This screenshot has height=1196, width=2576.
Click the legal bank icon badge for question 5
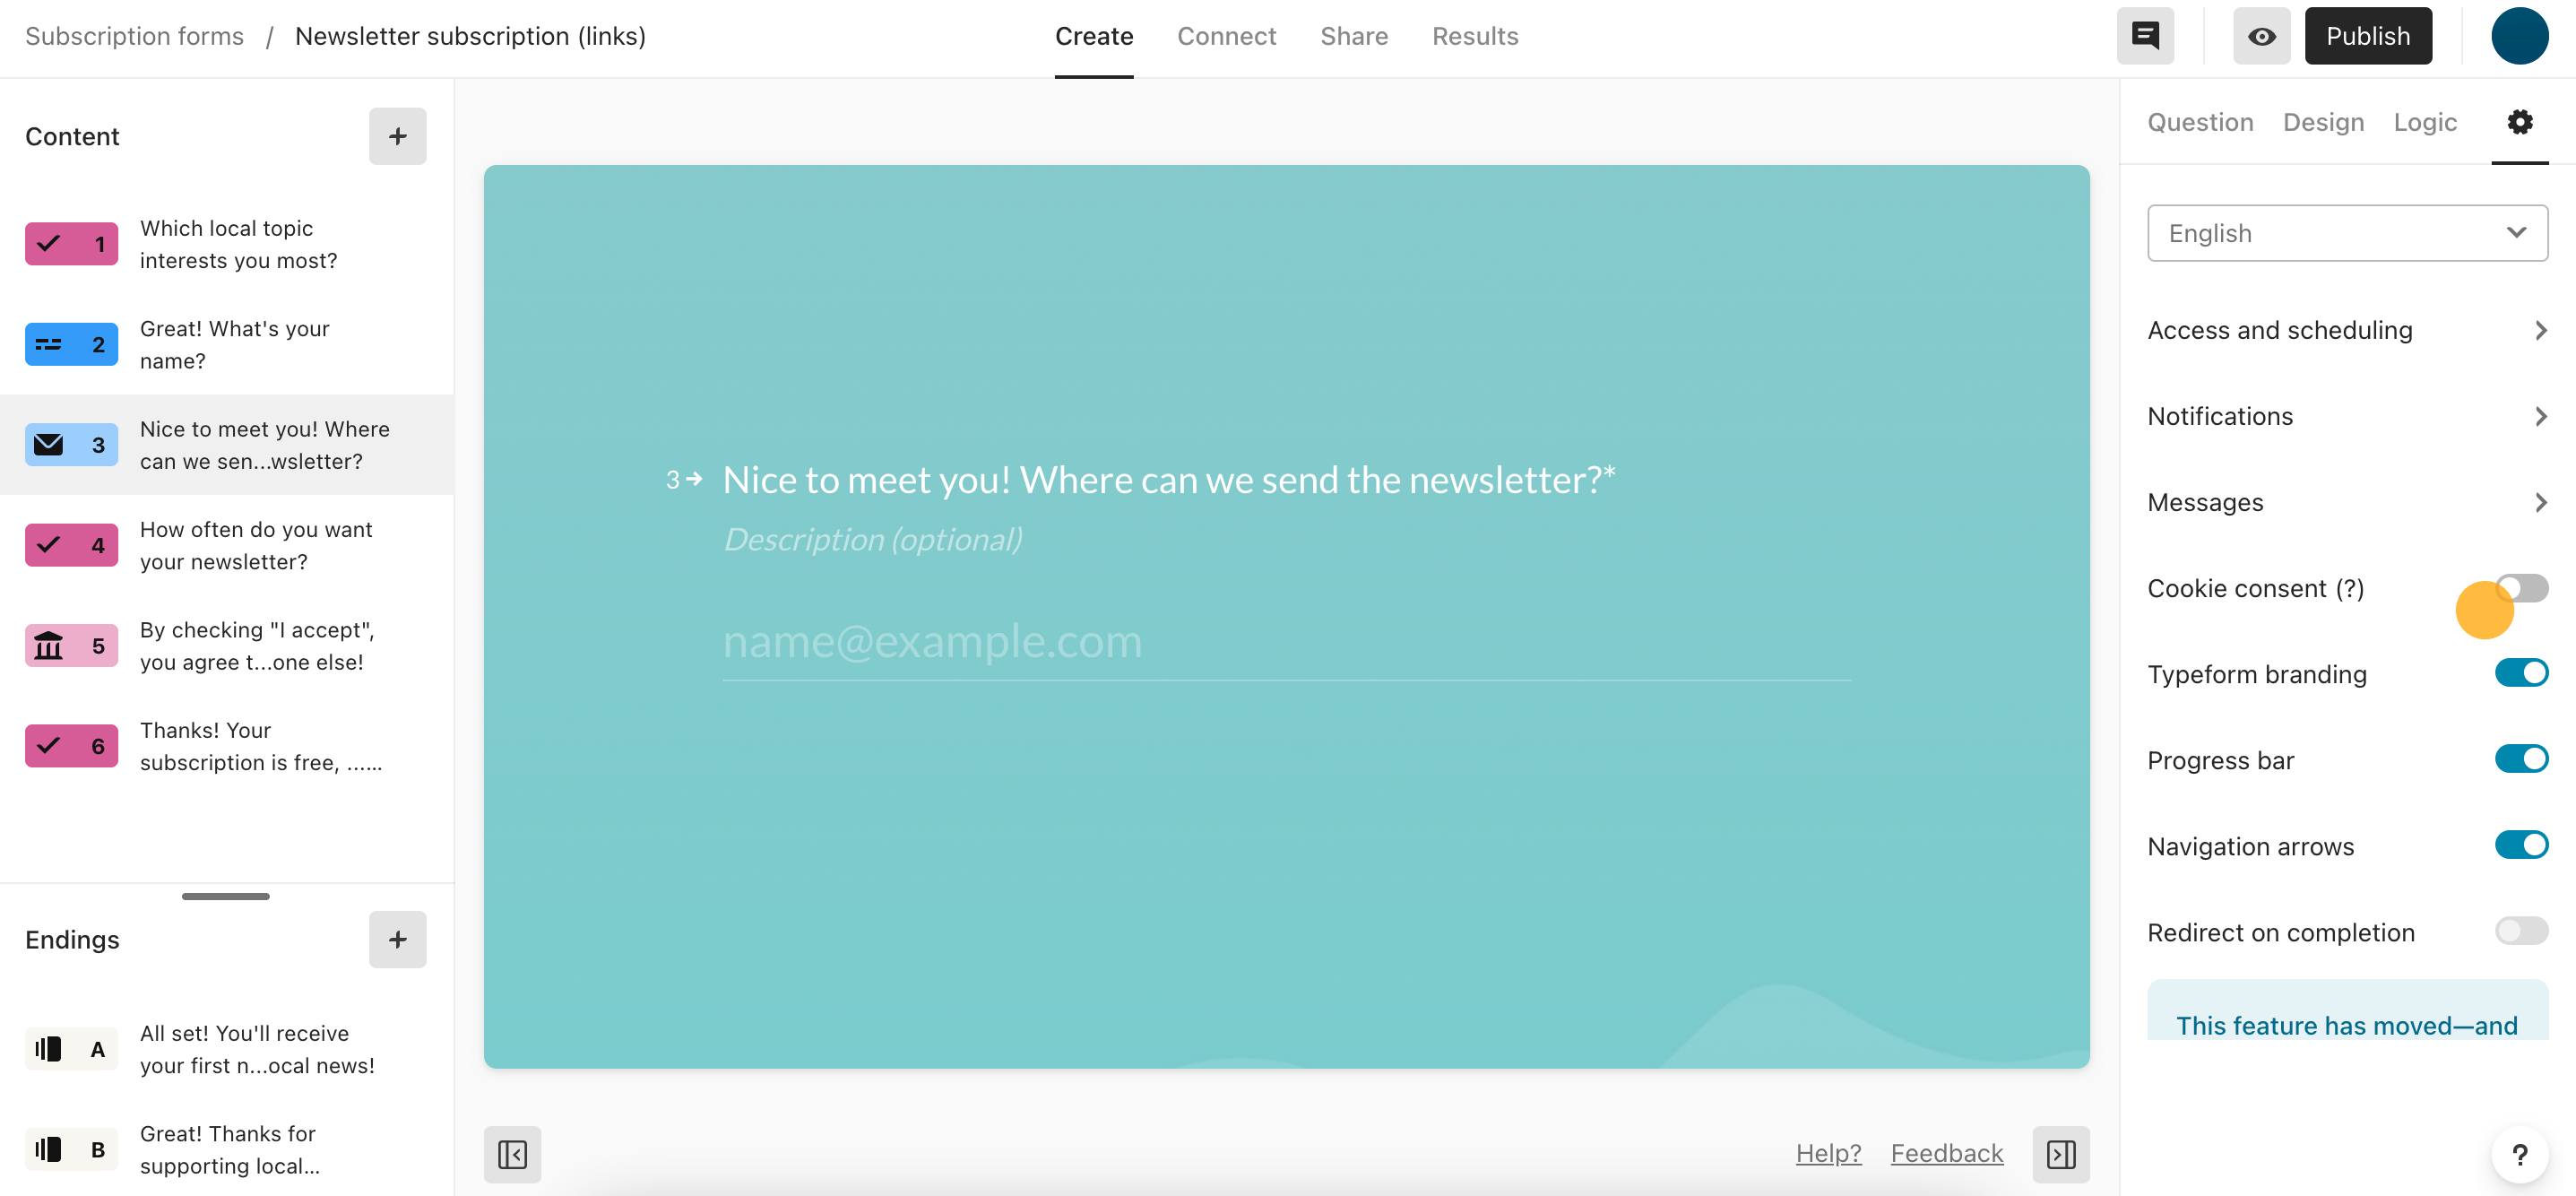click(71, 646)
